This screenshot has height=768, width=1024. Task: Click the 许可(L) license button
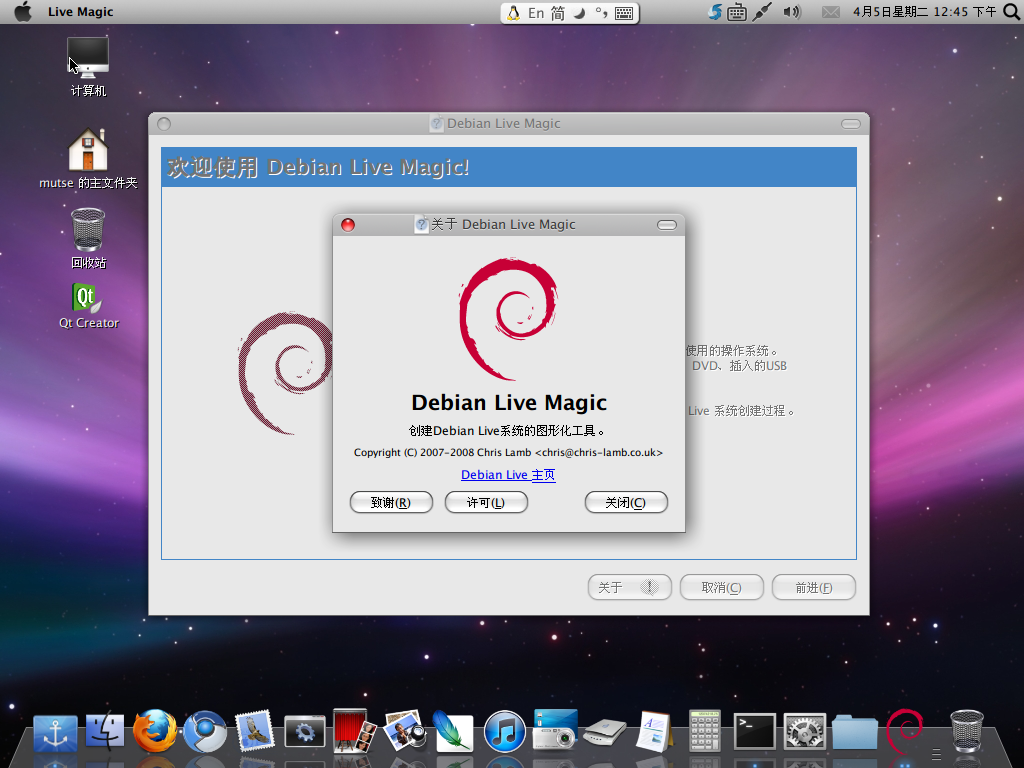(x=486, y=502)
